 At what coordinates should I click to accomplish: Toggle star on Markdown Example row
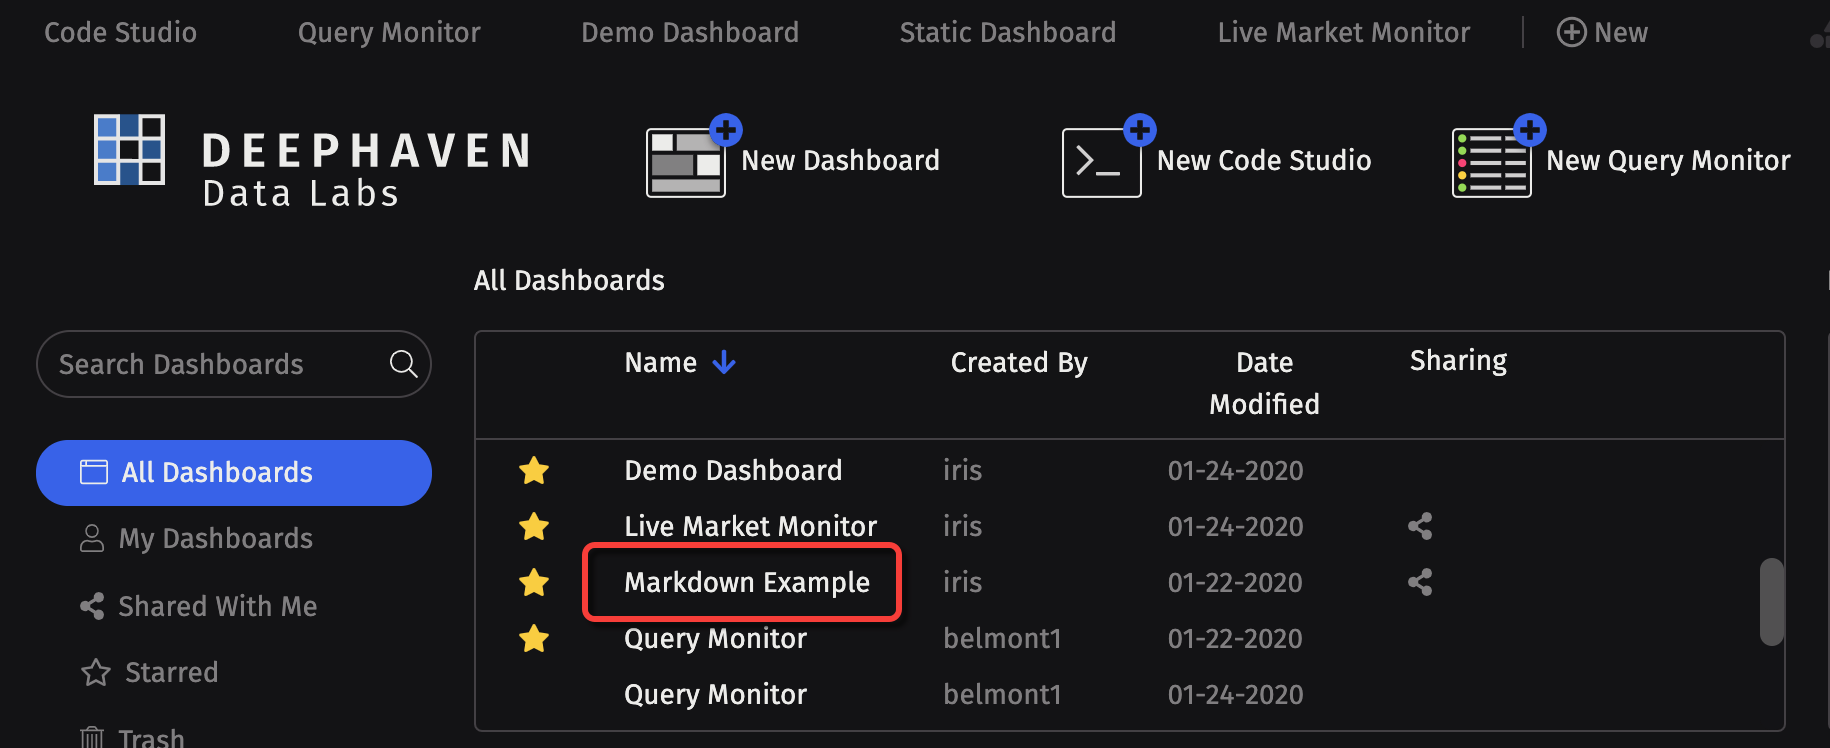tap(534, 582)
